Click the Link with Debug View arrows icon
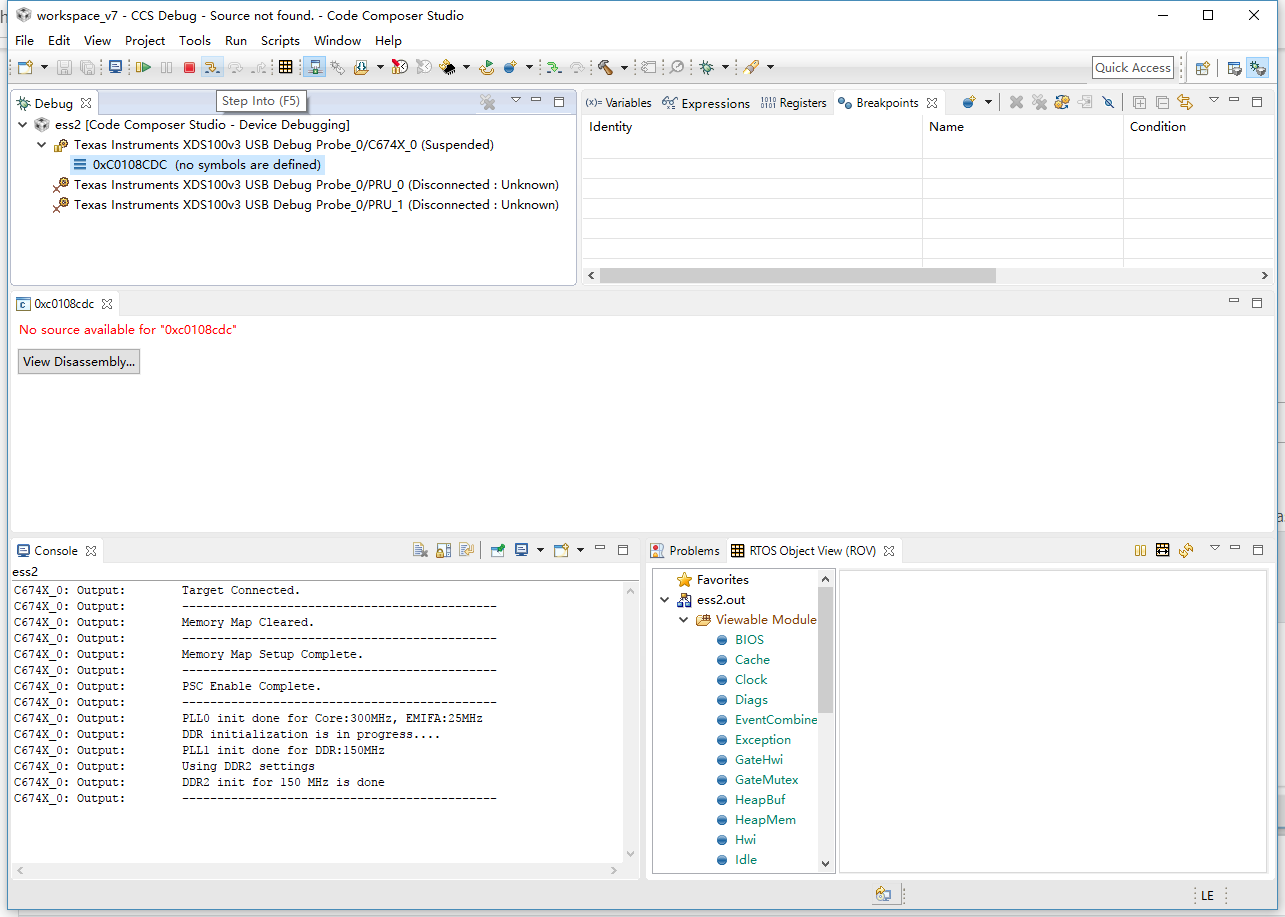Viewport: 1285px width, 917px height. click(1185, 102)
